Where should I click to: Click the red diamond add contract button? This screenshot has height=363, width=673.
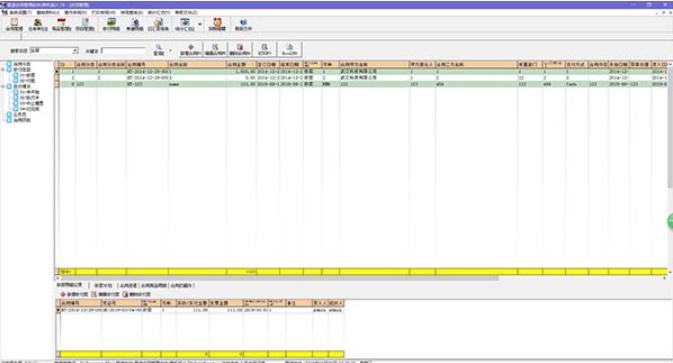tap(191, 50)
